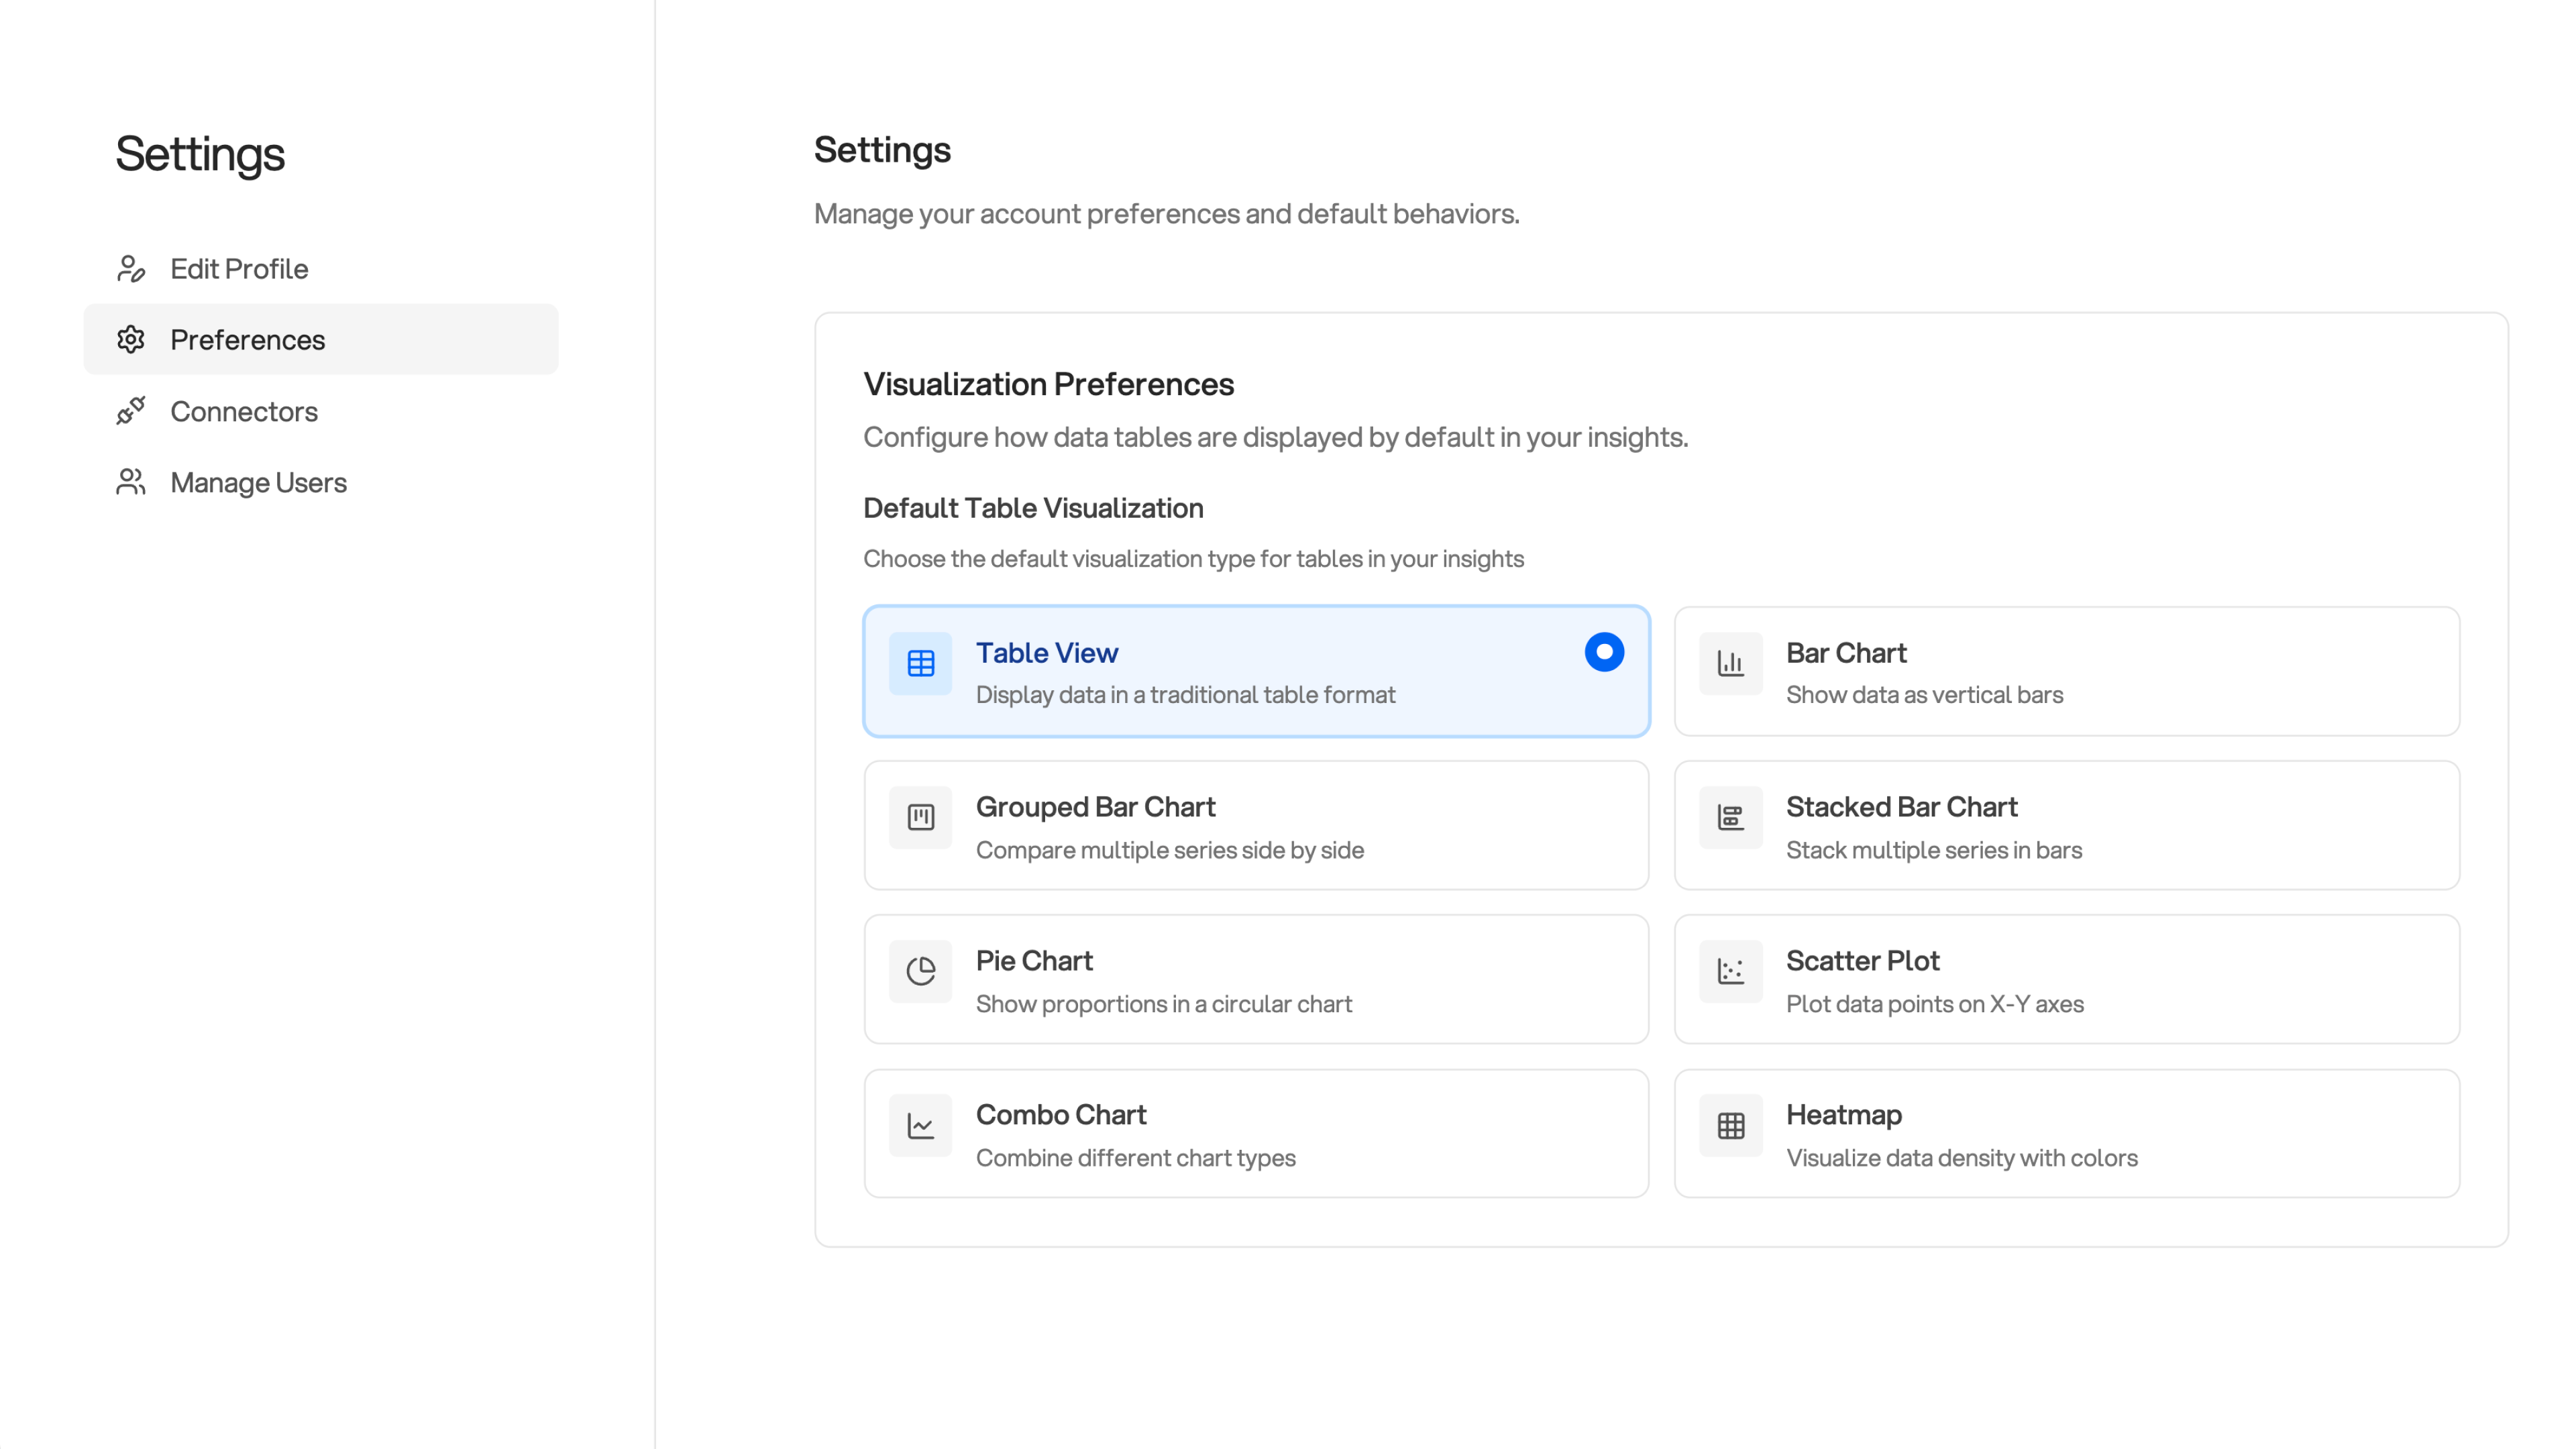Click the Preferences gear icon
Image resolution: width=2576 pixels, height=1449 pixels.
[x=131, y=339]
